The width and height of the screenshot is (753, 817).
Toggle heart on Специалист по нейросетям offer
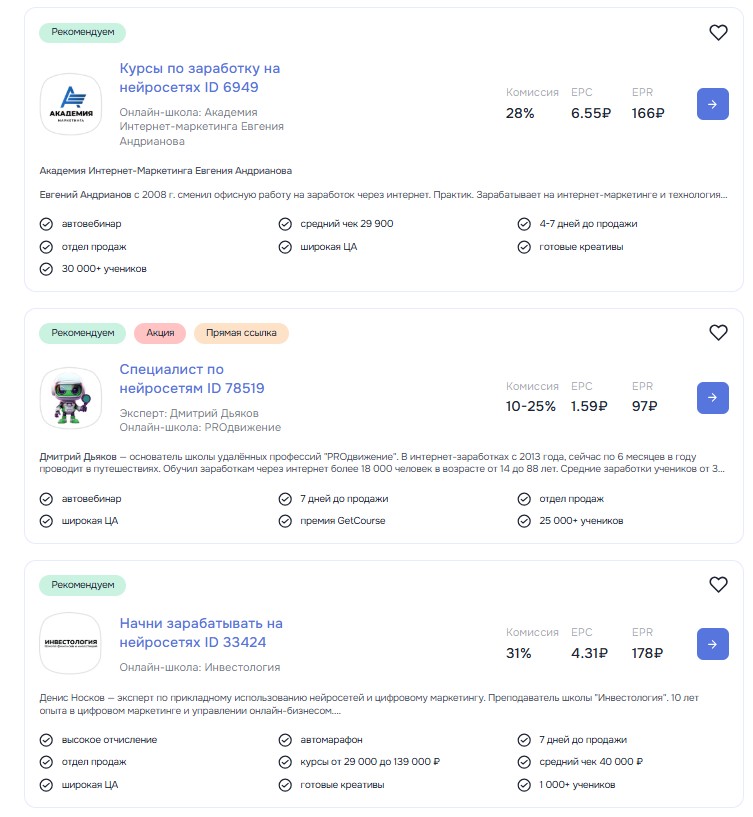pos(718,333)
